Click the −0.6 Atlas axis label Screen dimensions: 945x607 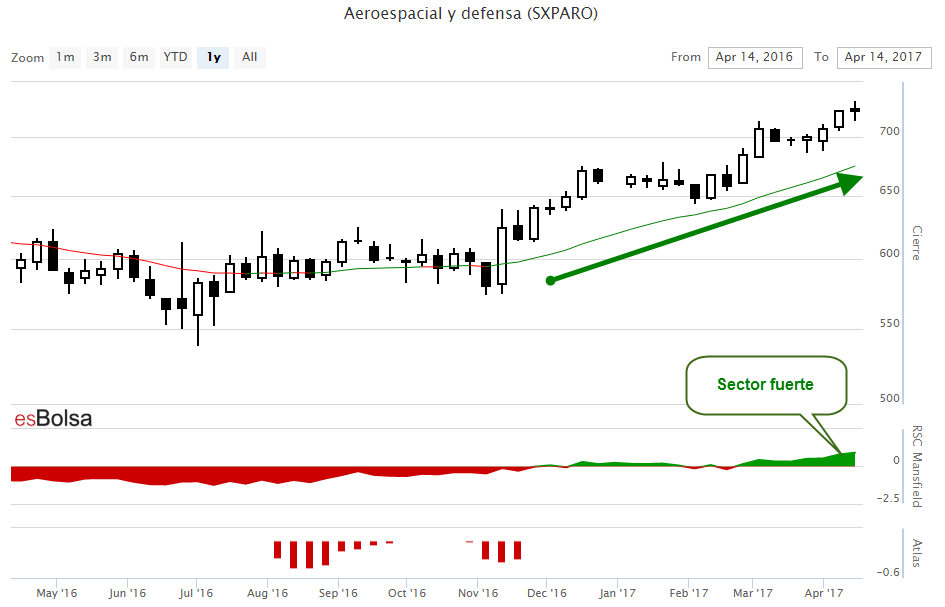click(888, 572)
